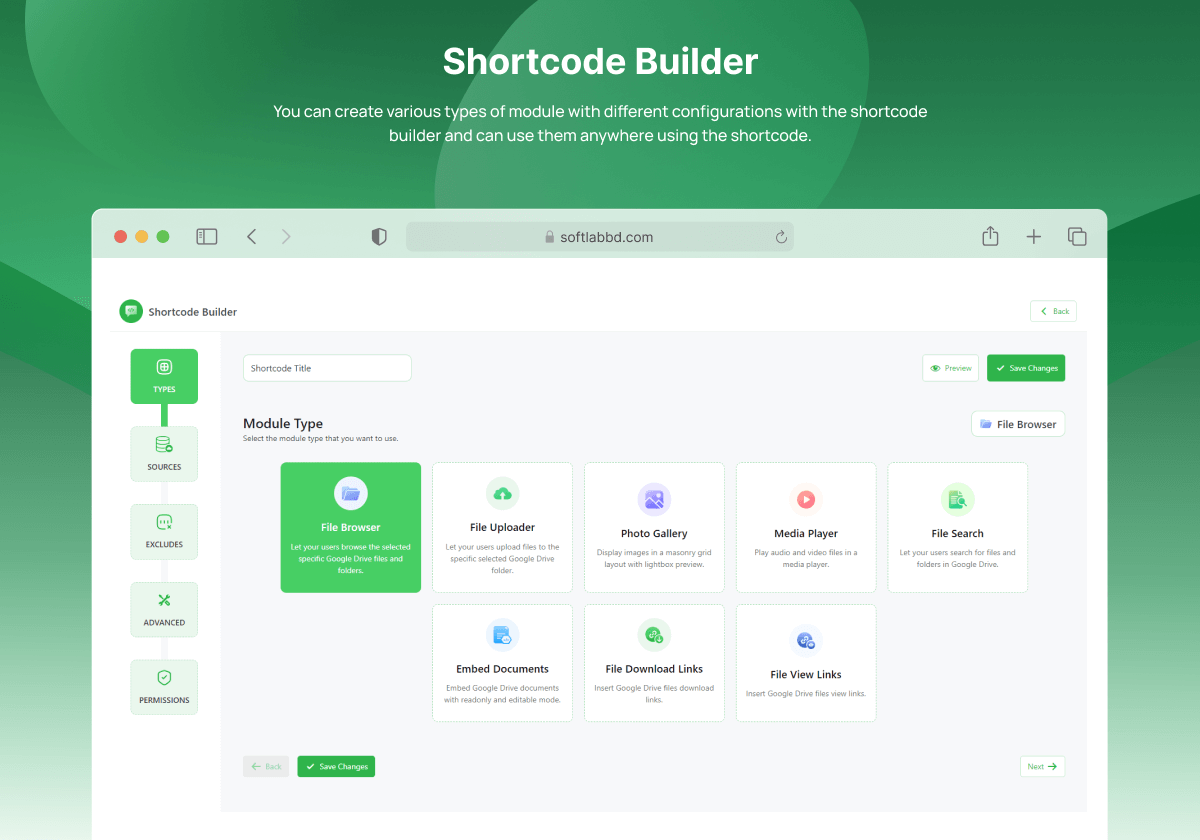1200x840 pixels.
Task: Focus the Shortcode Title input field
Action: (327, 368)
